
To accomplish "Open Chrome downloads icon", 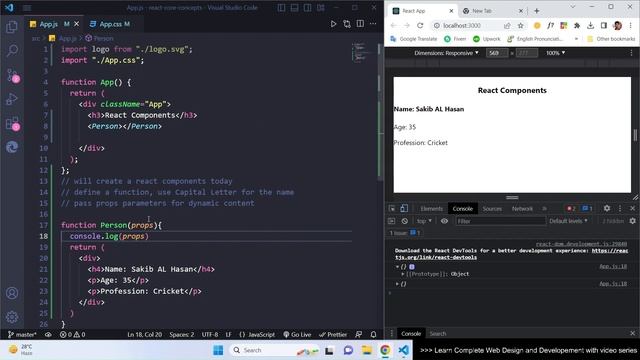I will point(590,25).
